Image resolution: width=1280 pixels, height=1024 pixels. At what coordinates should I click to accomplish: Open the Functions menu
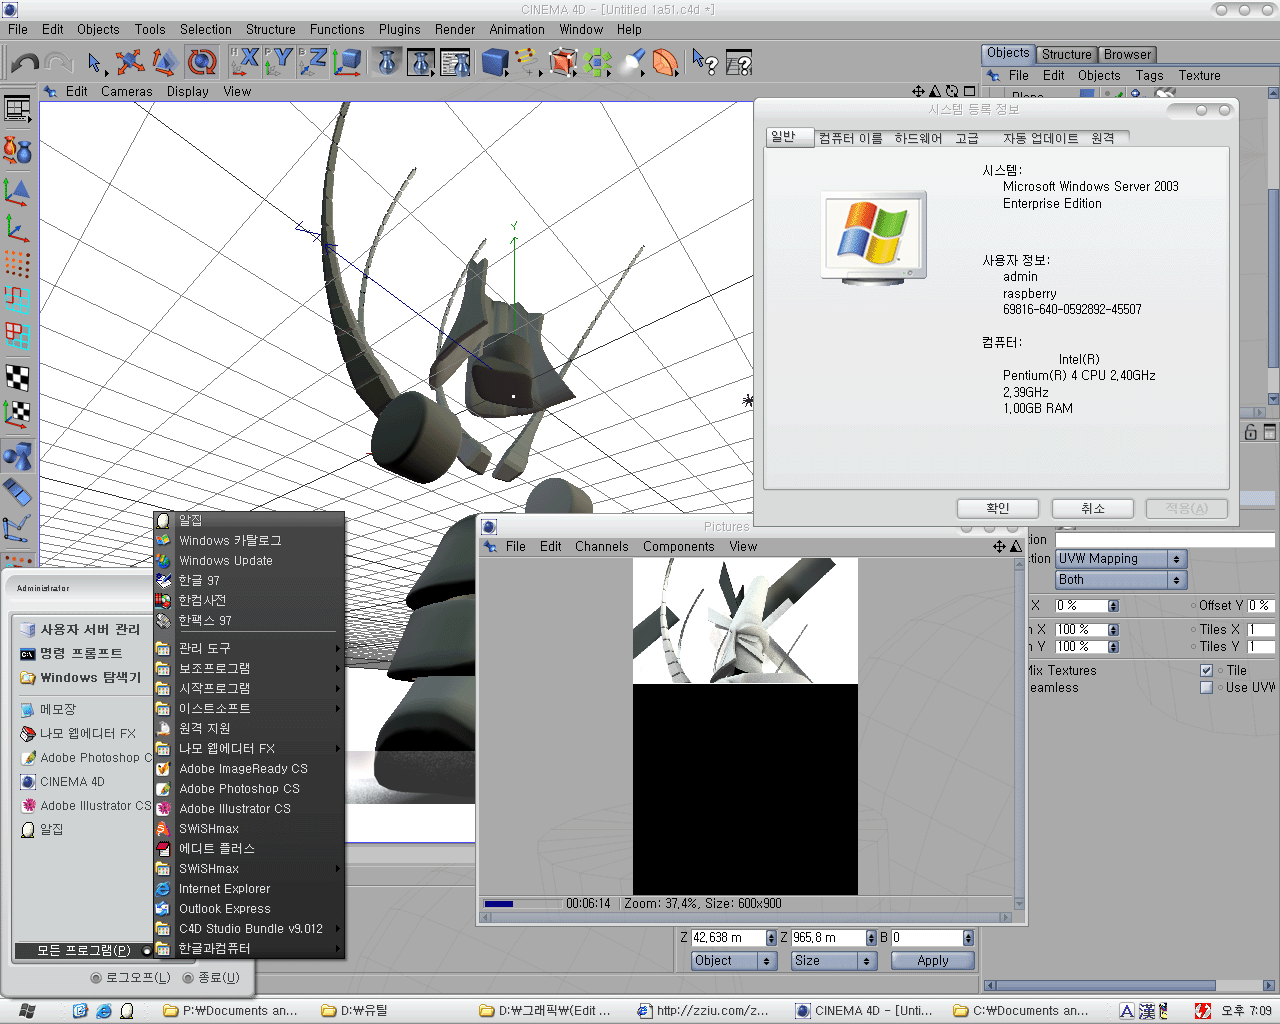click(337, 29)
